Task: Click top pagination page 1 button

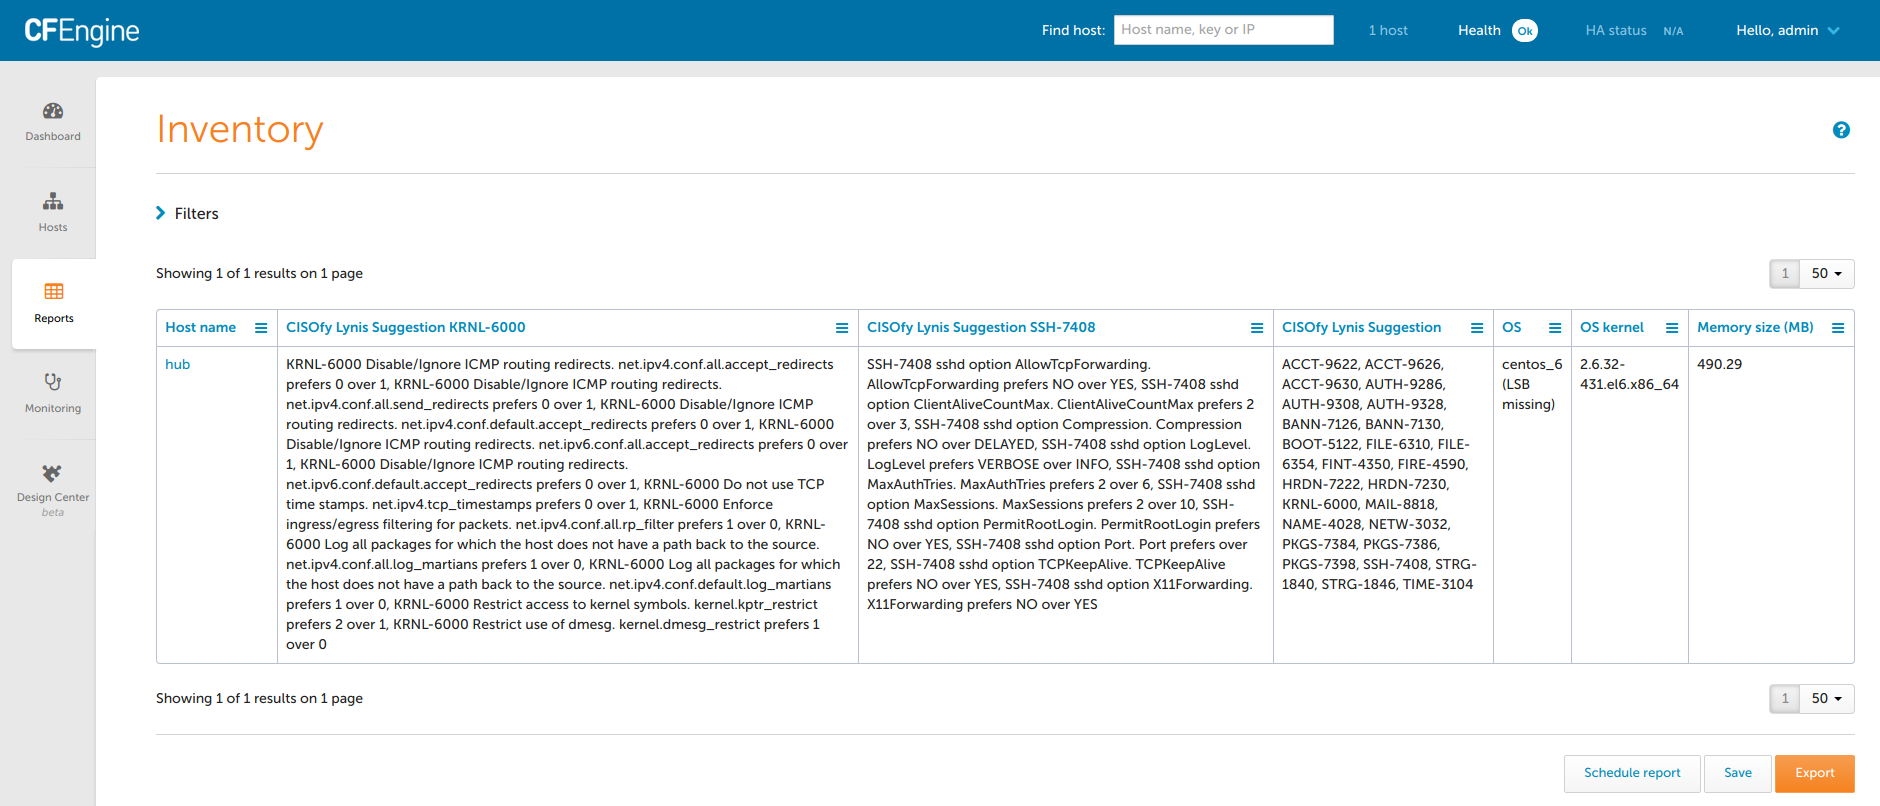Action: 1785,274
